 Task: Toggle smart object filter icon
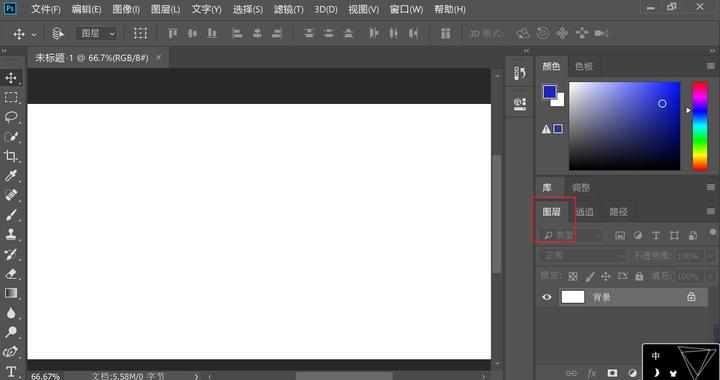coord(692,235)
